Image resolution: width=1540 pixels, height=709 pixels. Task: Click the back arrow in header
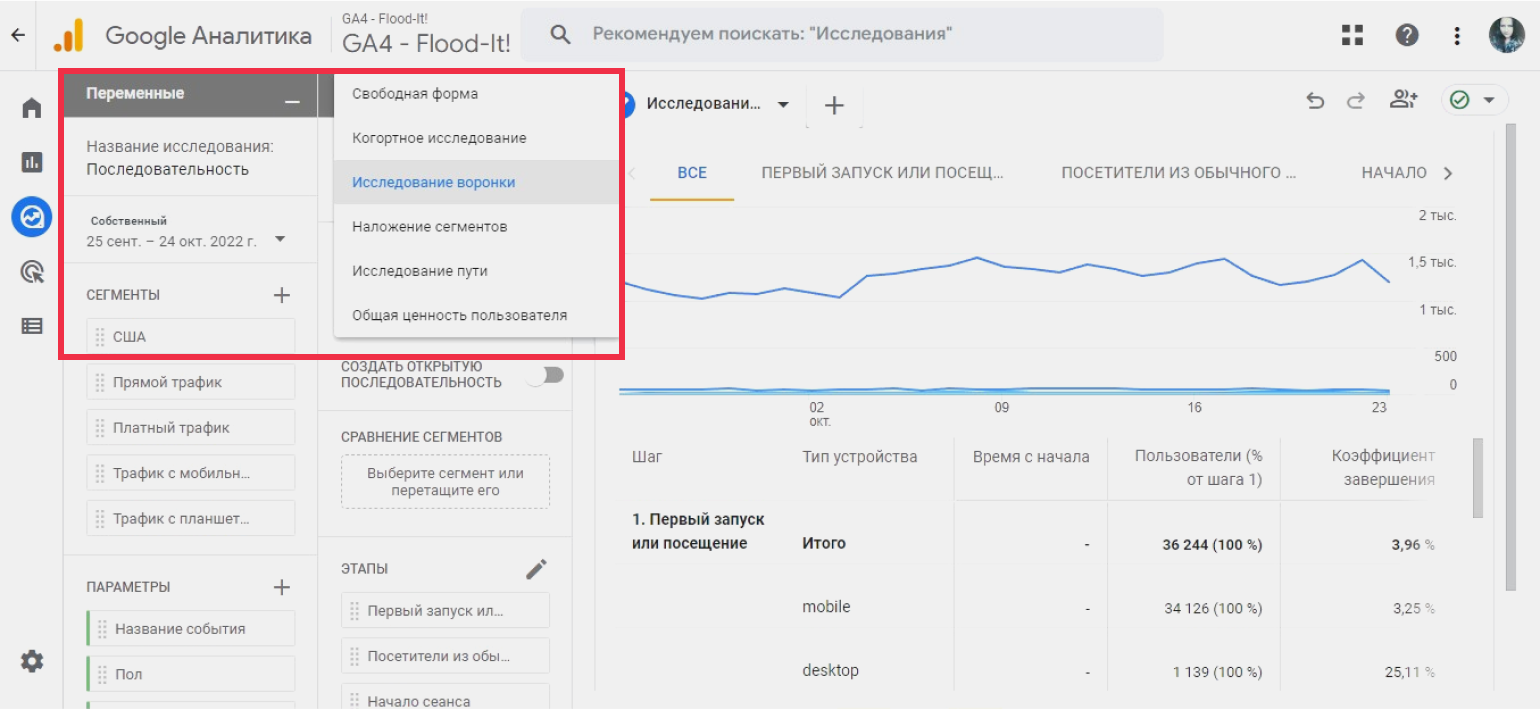pyautogui.click(x=18, y=35)
